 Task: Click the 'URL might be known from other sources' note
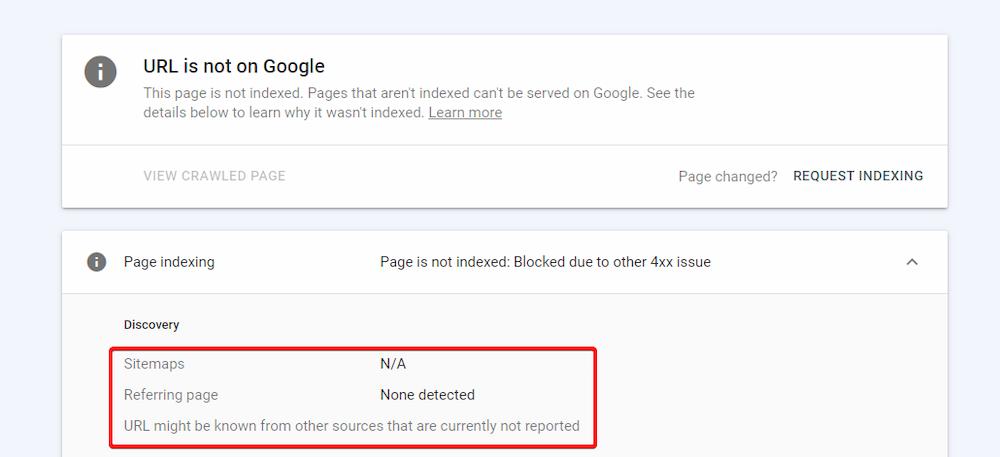point(351,426)
